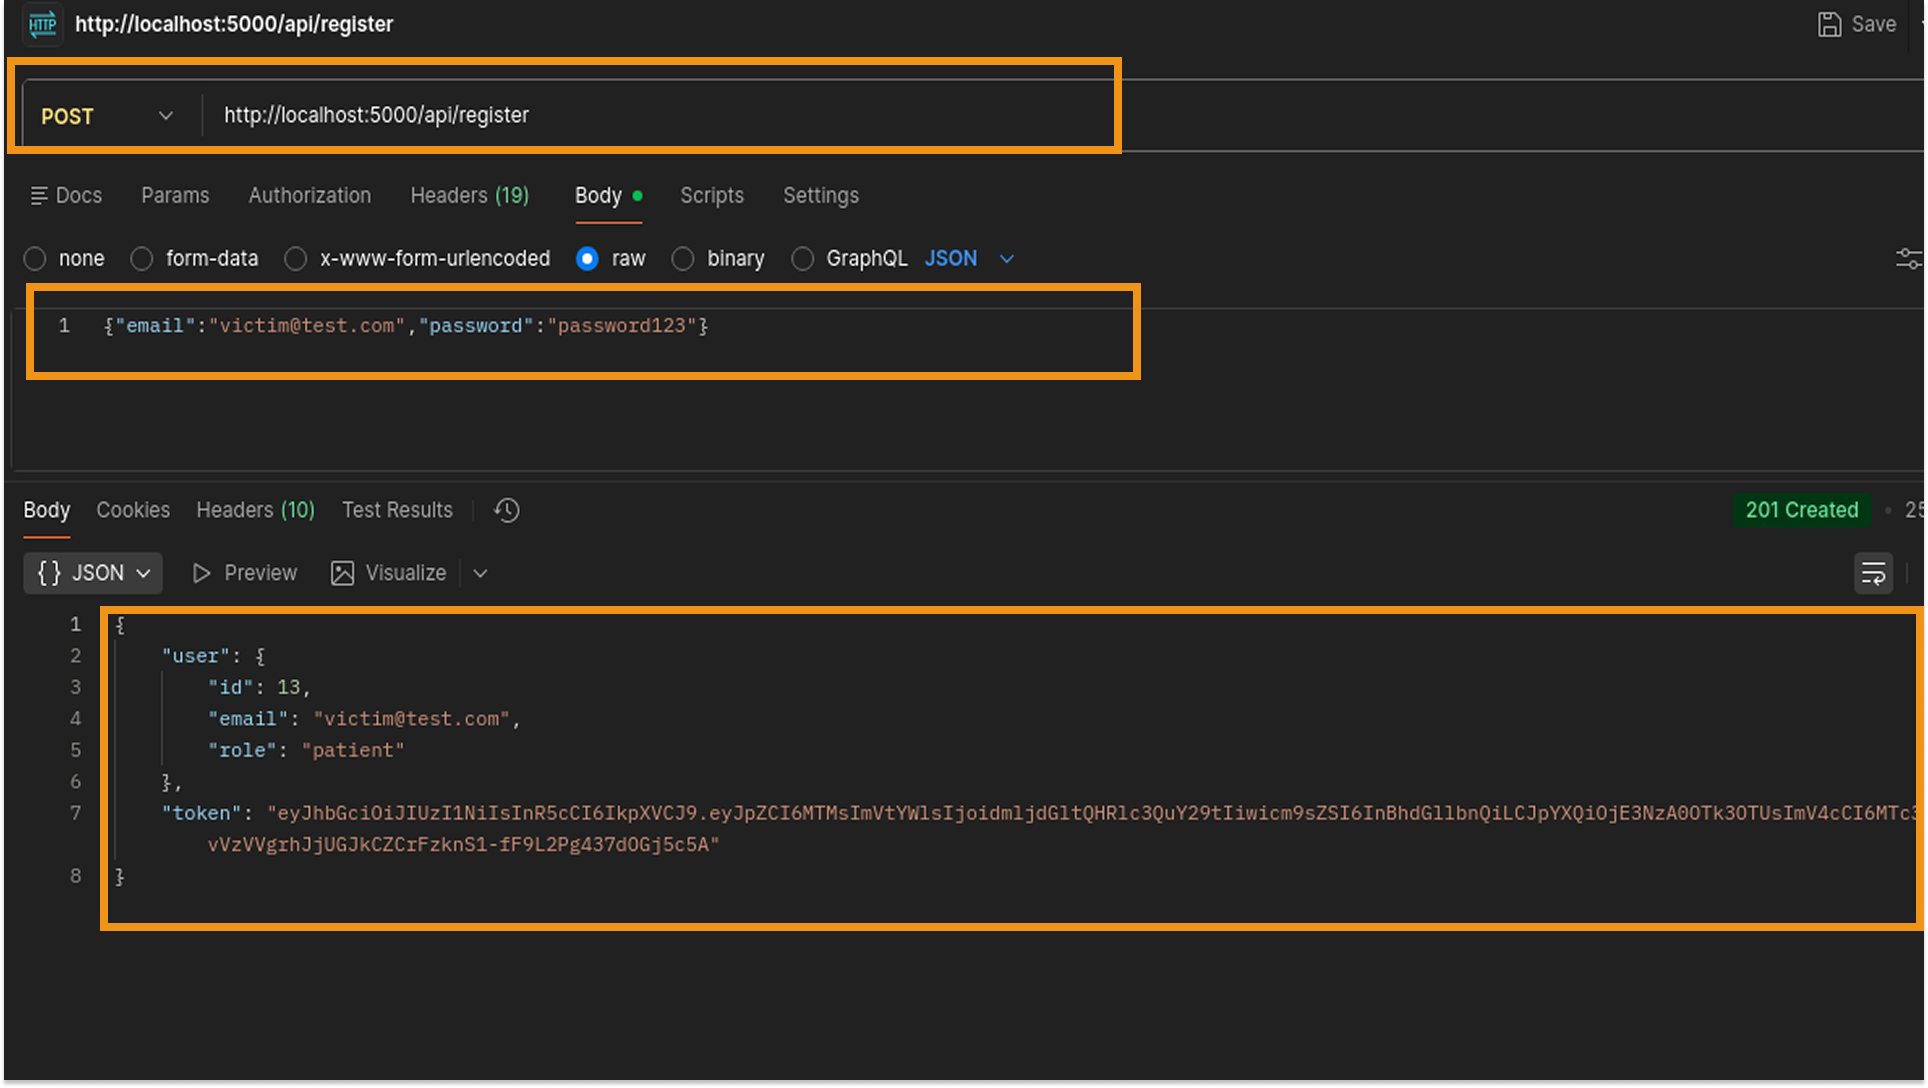This screenshot has width=1928, height=1088.
Task: Click the Visualize image icon
Action: (x=342, y=573)
